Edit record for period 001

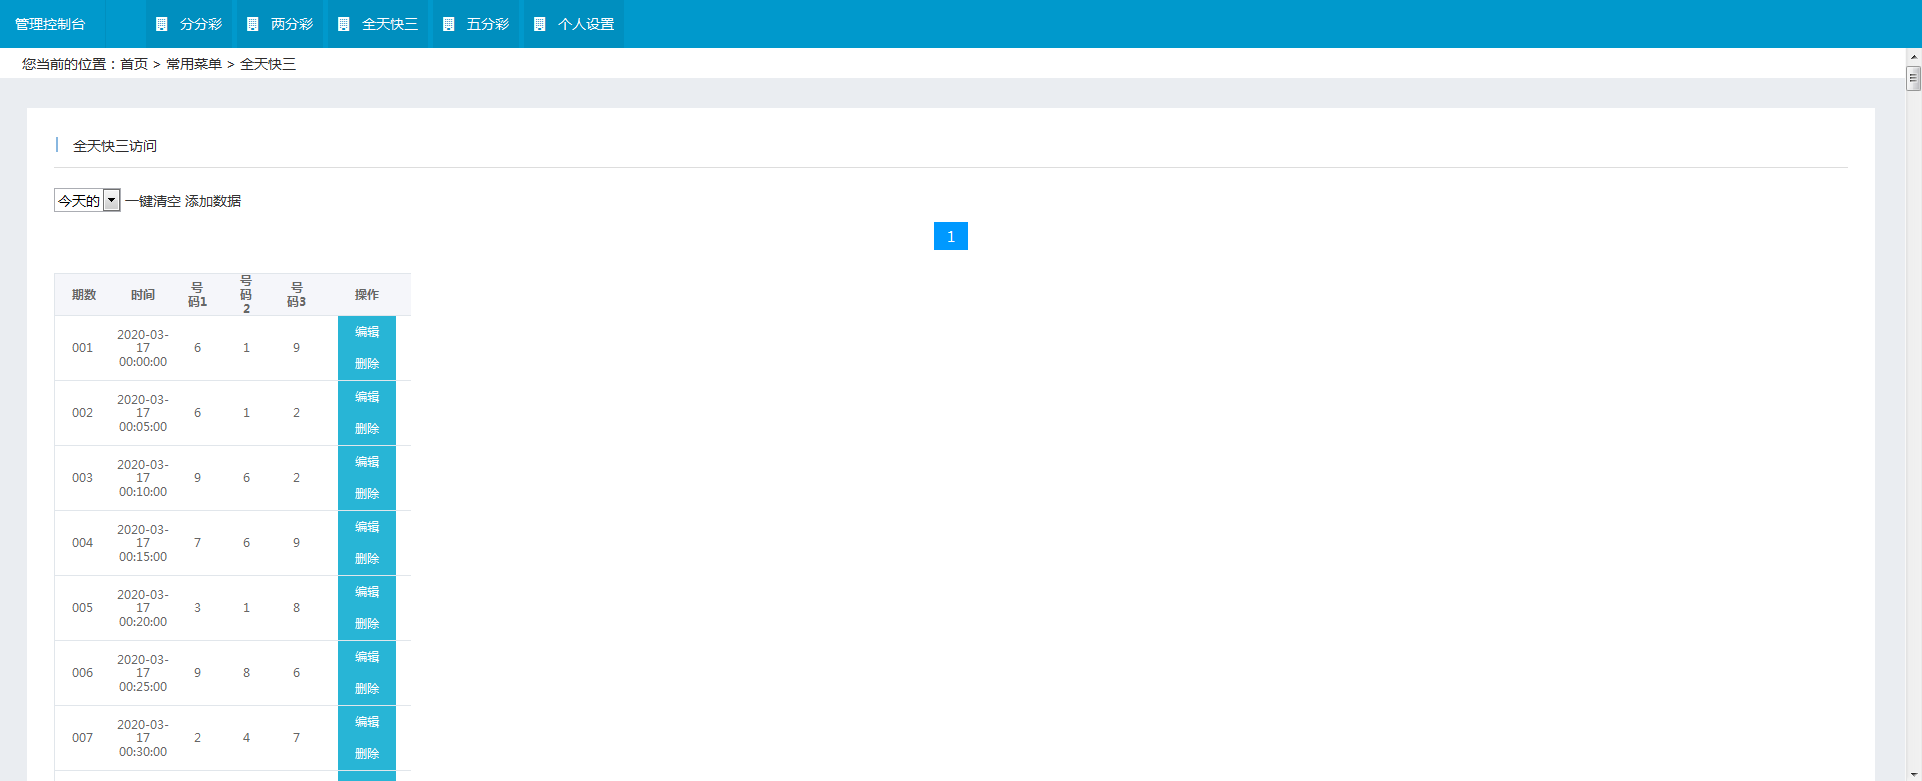(x=367, y=332)
